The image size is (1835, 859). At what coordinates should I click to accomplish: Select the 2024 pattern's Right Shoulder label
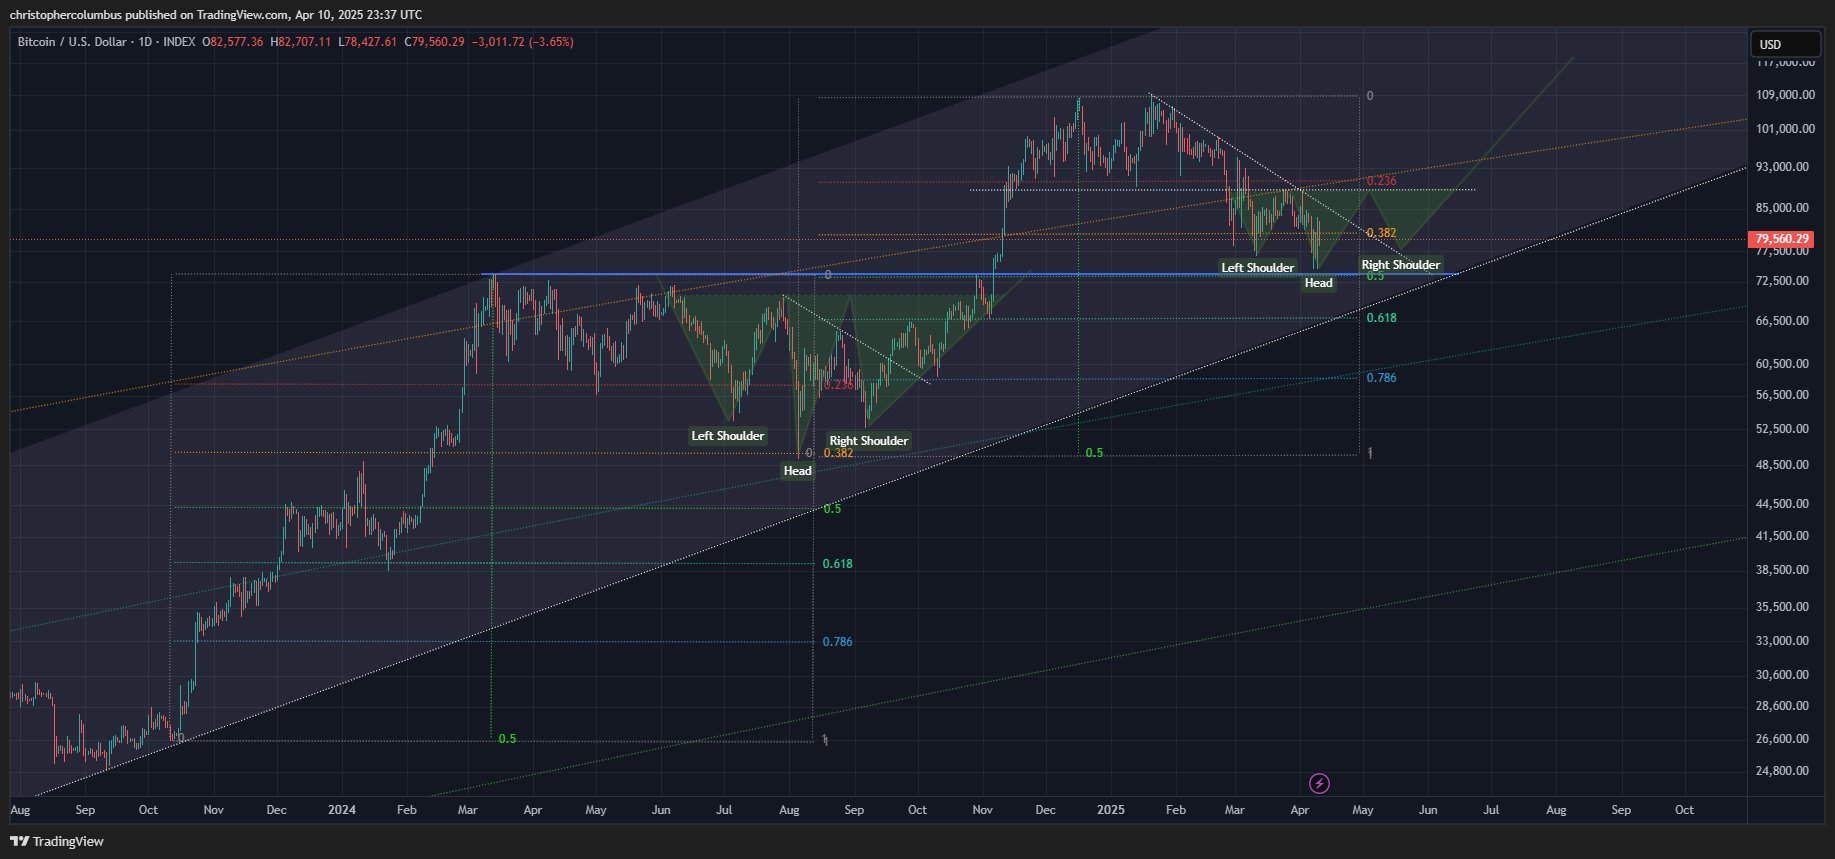pyautogui.click(x=869, y=441)
